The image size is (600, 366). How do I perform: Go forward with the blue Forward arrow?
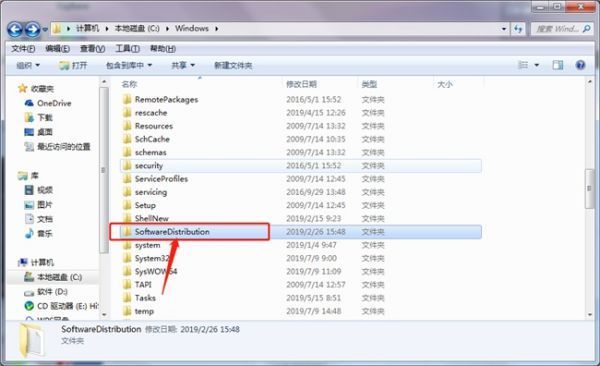click(x=33, y=29)
